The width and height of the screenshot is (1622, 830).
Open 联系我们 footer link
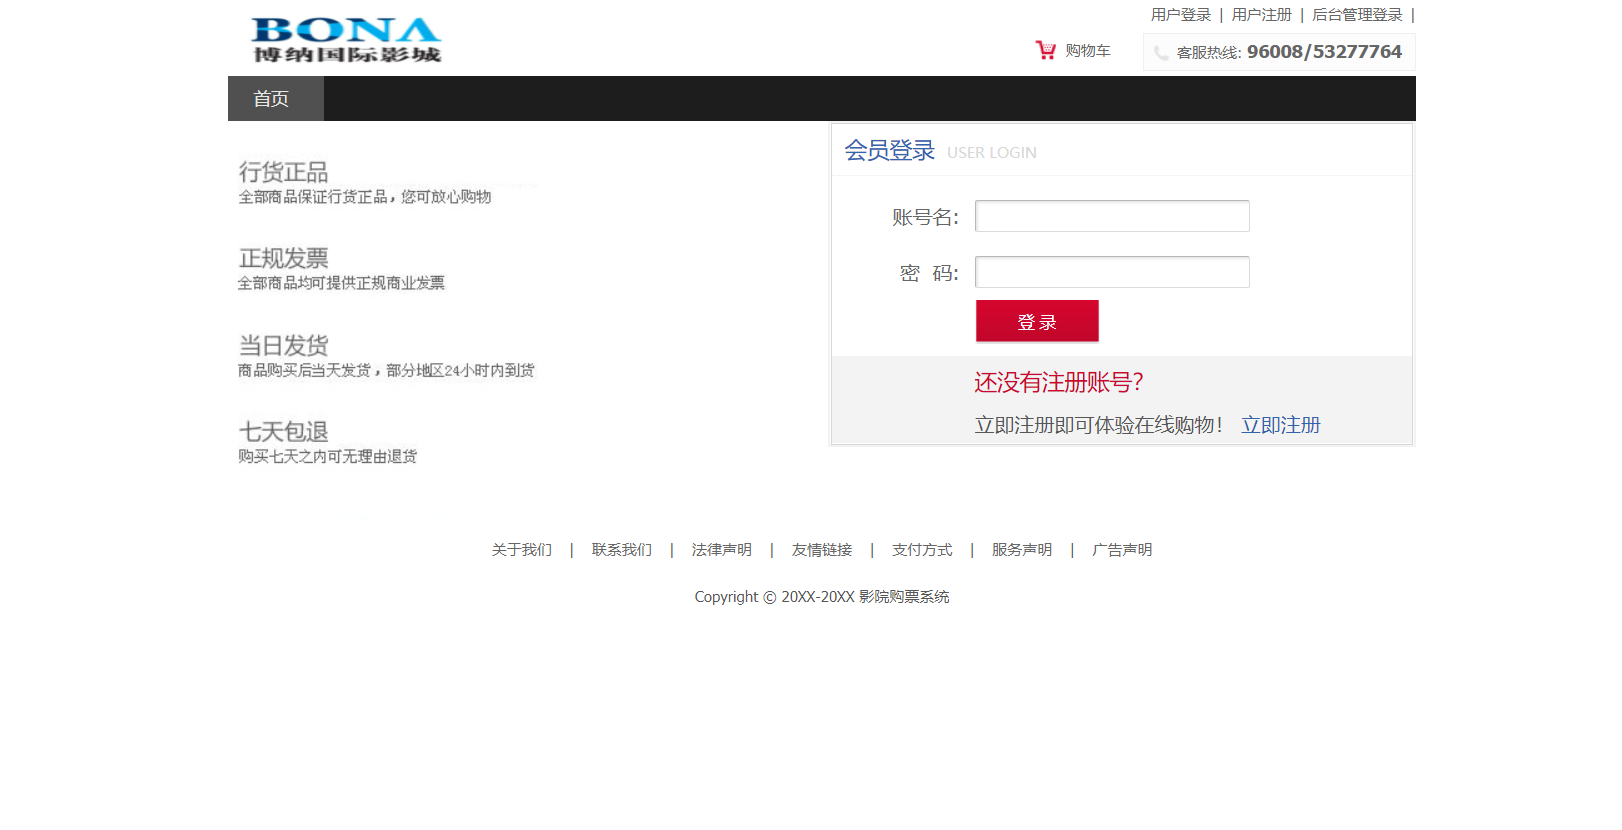621,550
